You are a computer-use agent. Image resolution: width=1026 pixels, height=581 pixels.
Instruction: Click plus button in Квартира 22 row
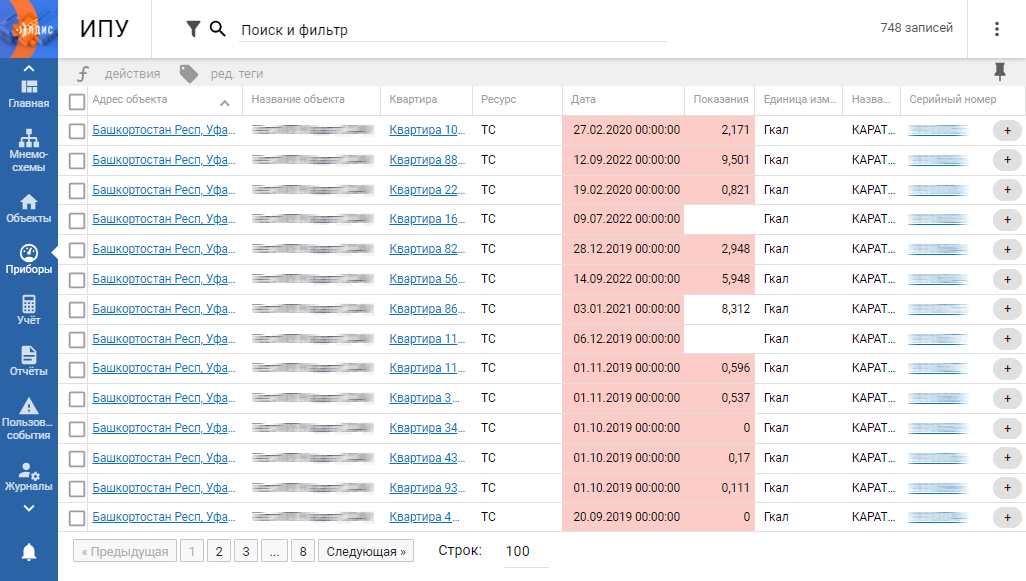point(1008,190)
